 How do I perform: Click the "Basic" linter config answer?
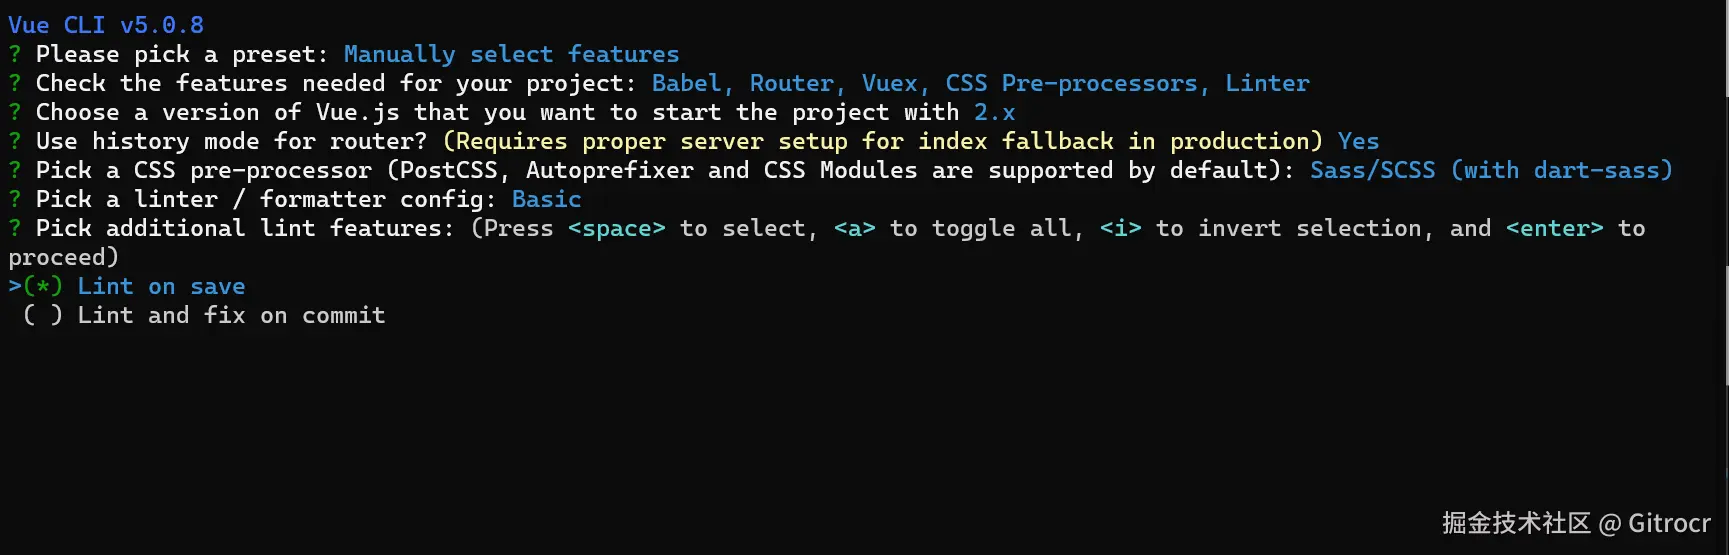pos(546,199)
